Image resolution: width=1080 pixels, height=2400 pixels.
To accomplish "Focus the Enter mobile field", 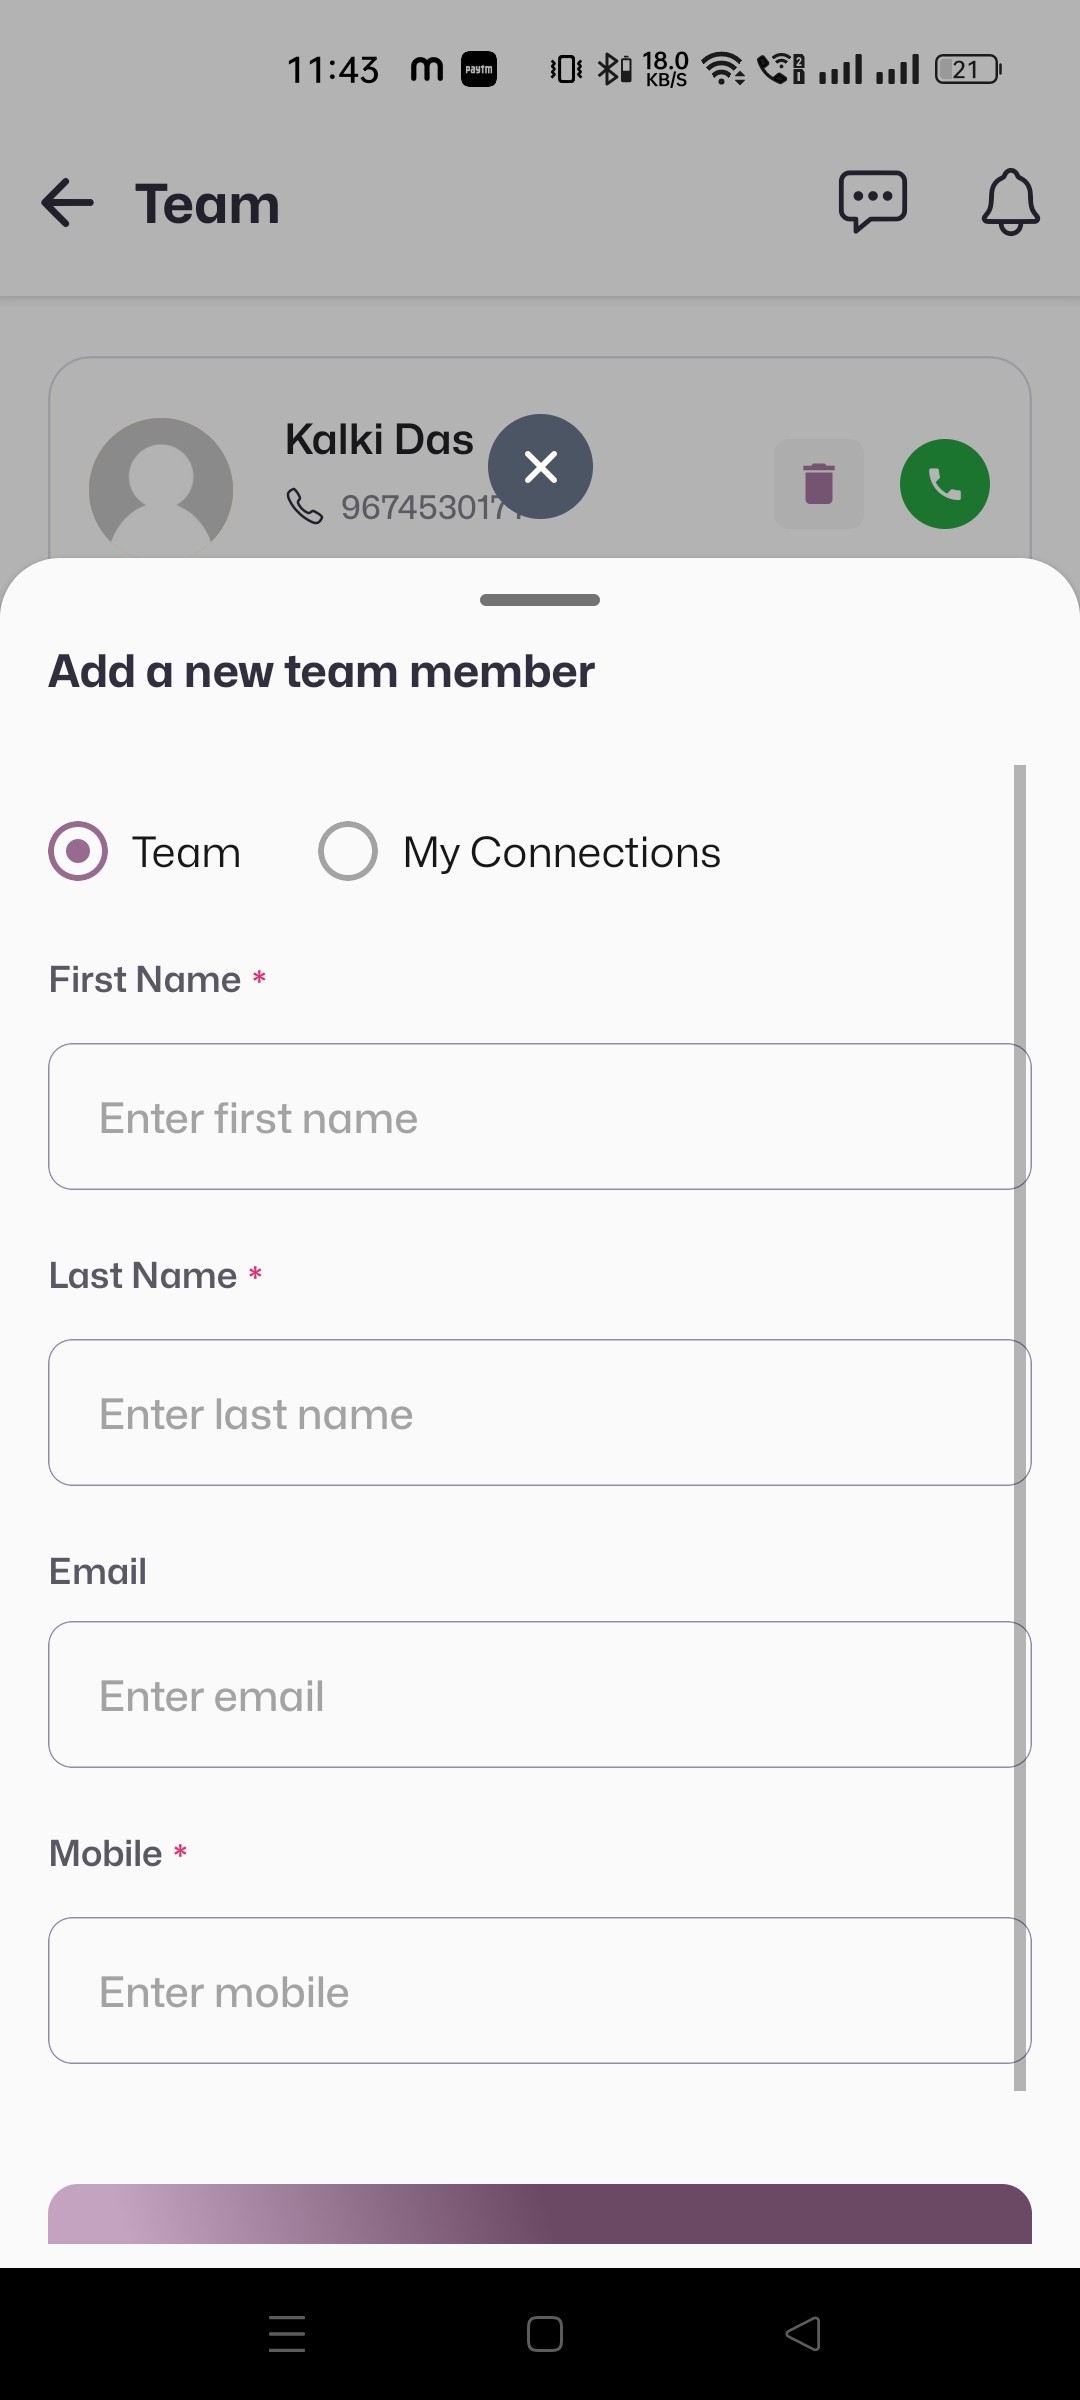I will click(540, 1991).
